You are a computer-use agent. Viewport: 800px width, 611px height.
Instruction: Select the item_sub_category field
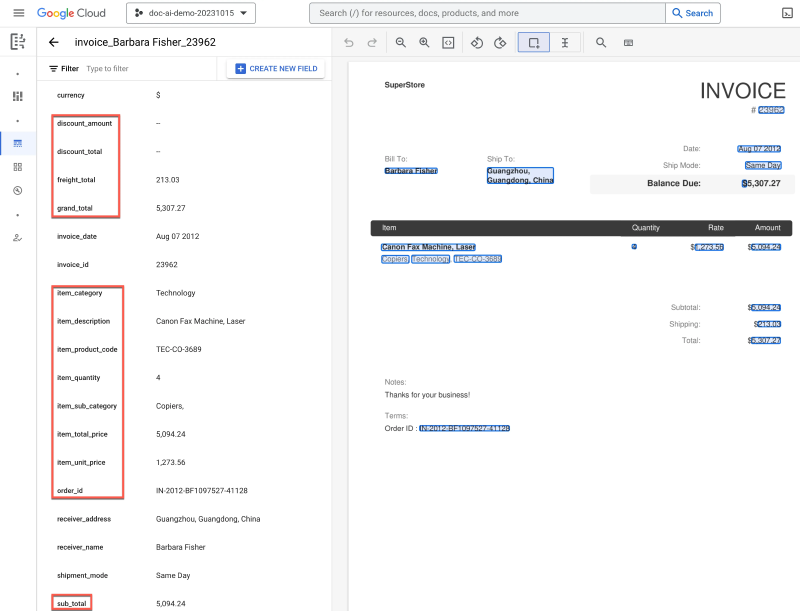(87, 406)
